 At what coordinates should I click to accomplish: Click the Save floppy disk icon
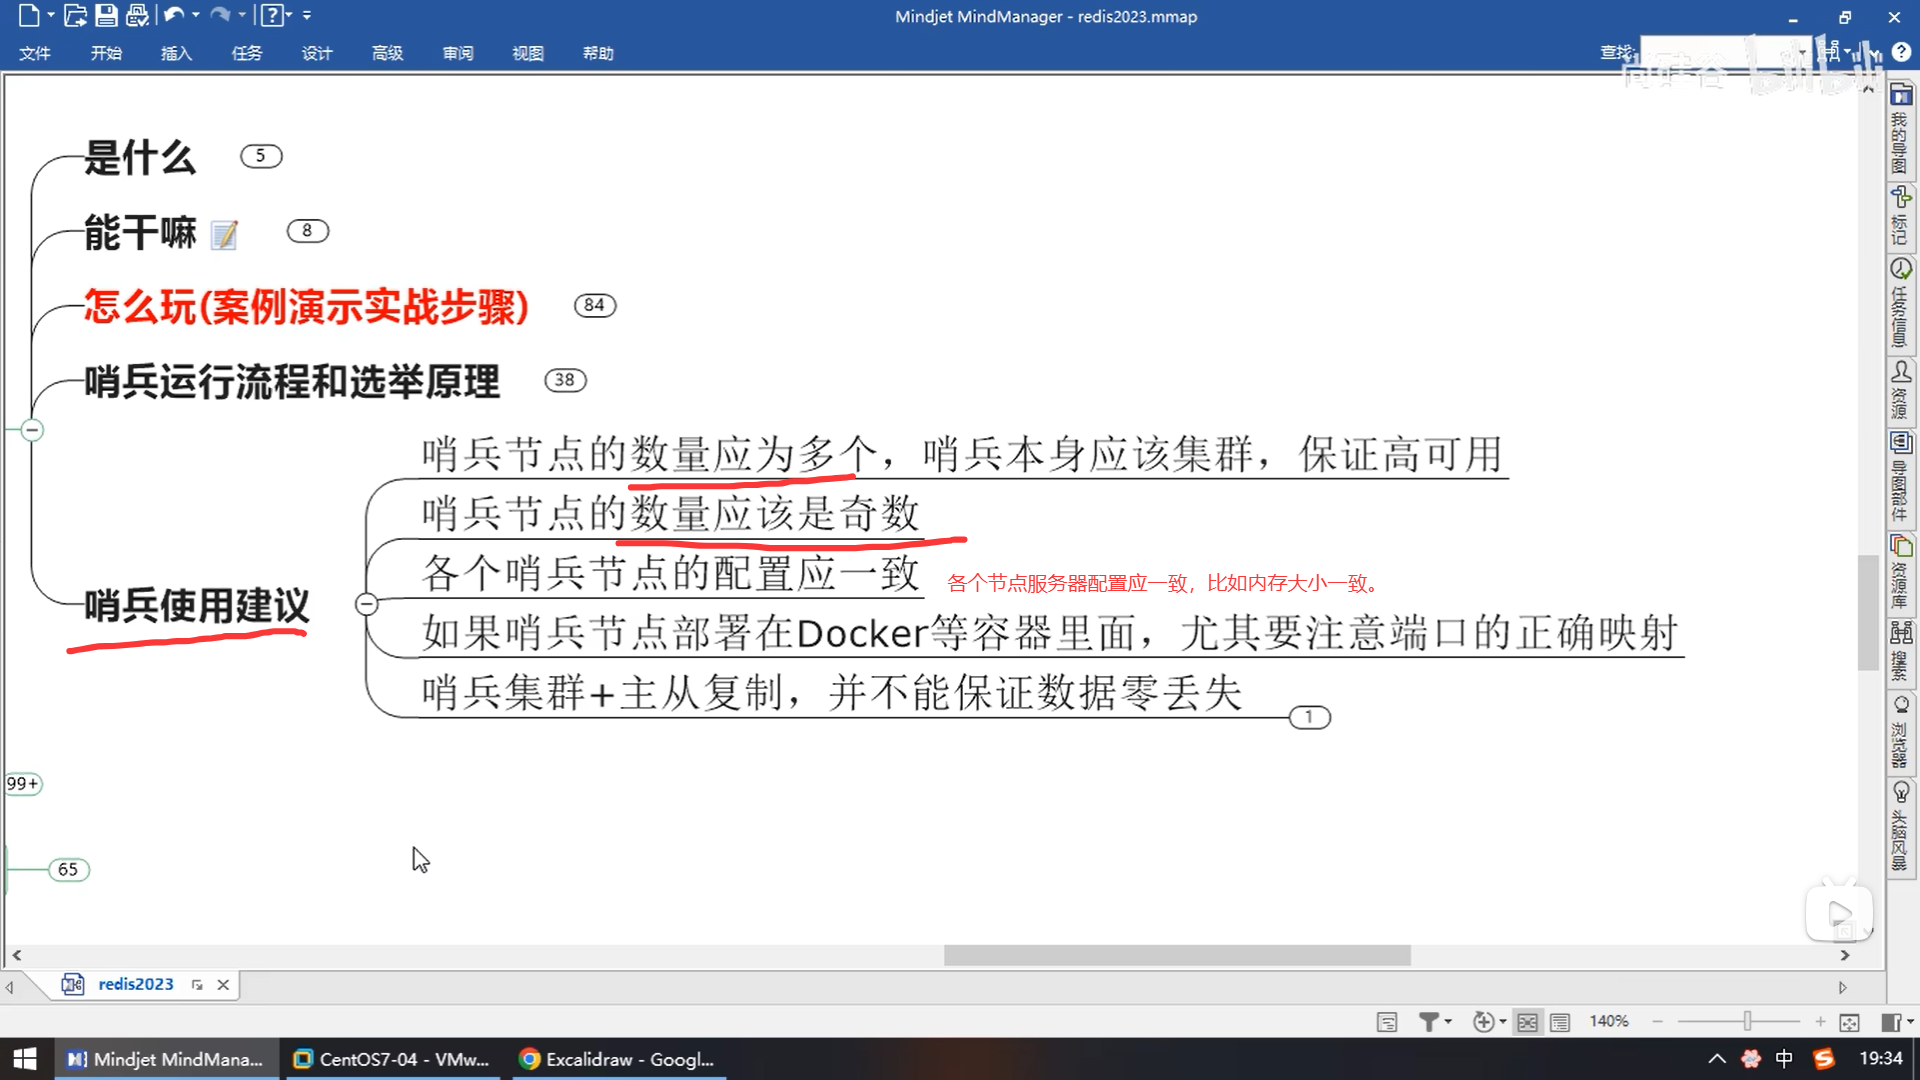tap(106, 15)
